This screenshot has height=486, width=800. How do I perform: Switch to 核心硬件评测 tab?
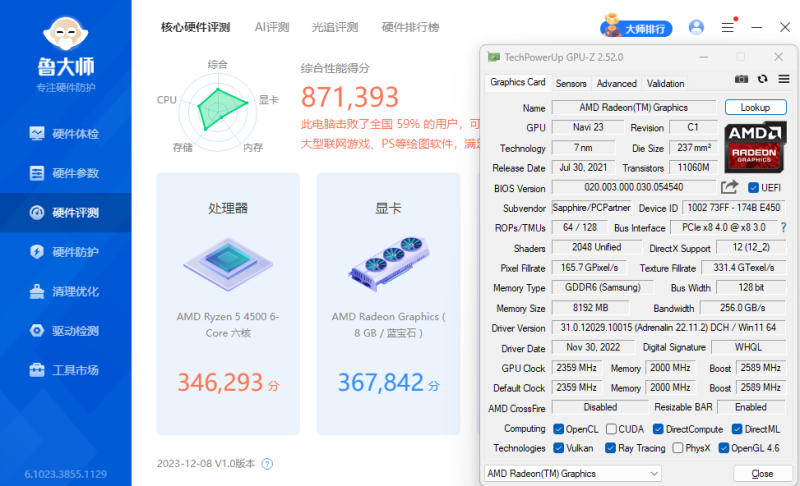195,27
